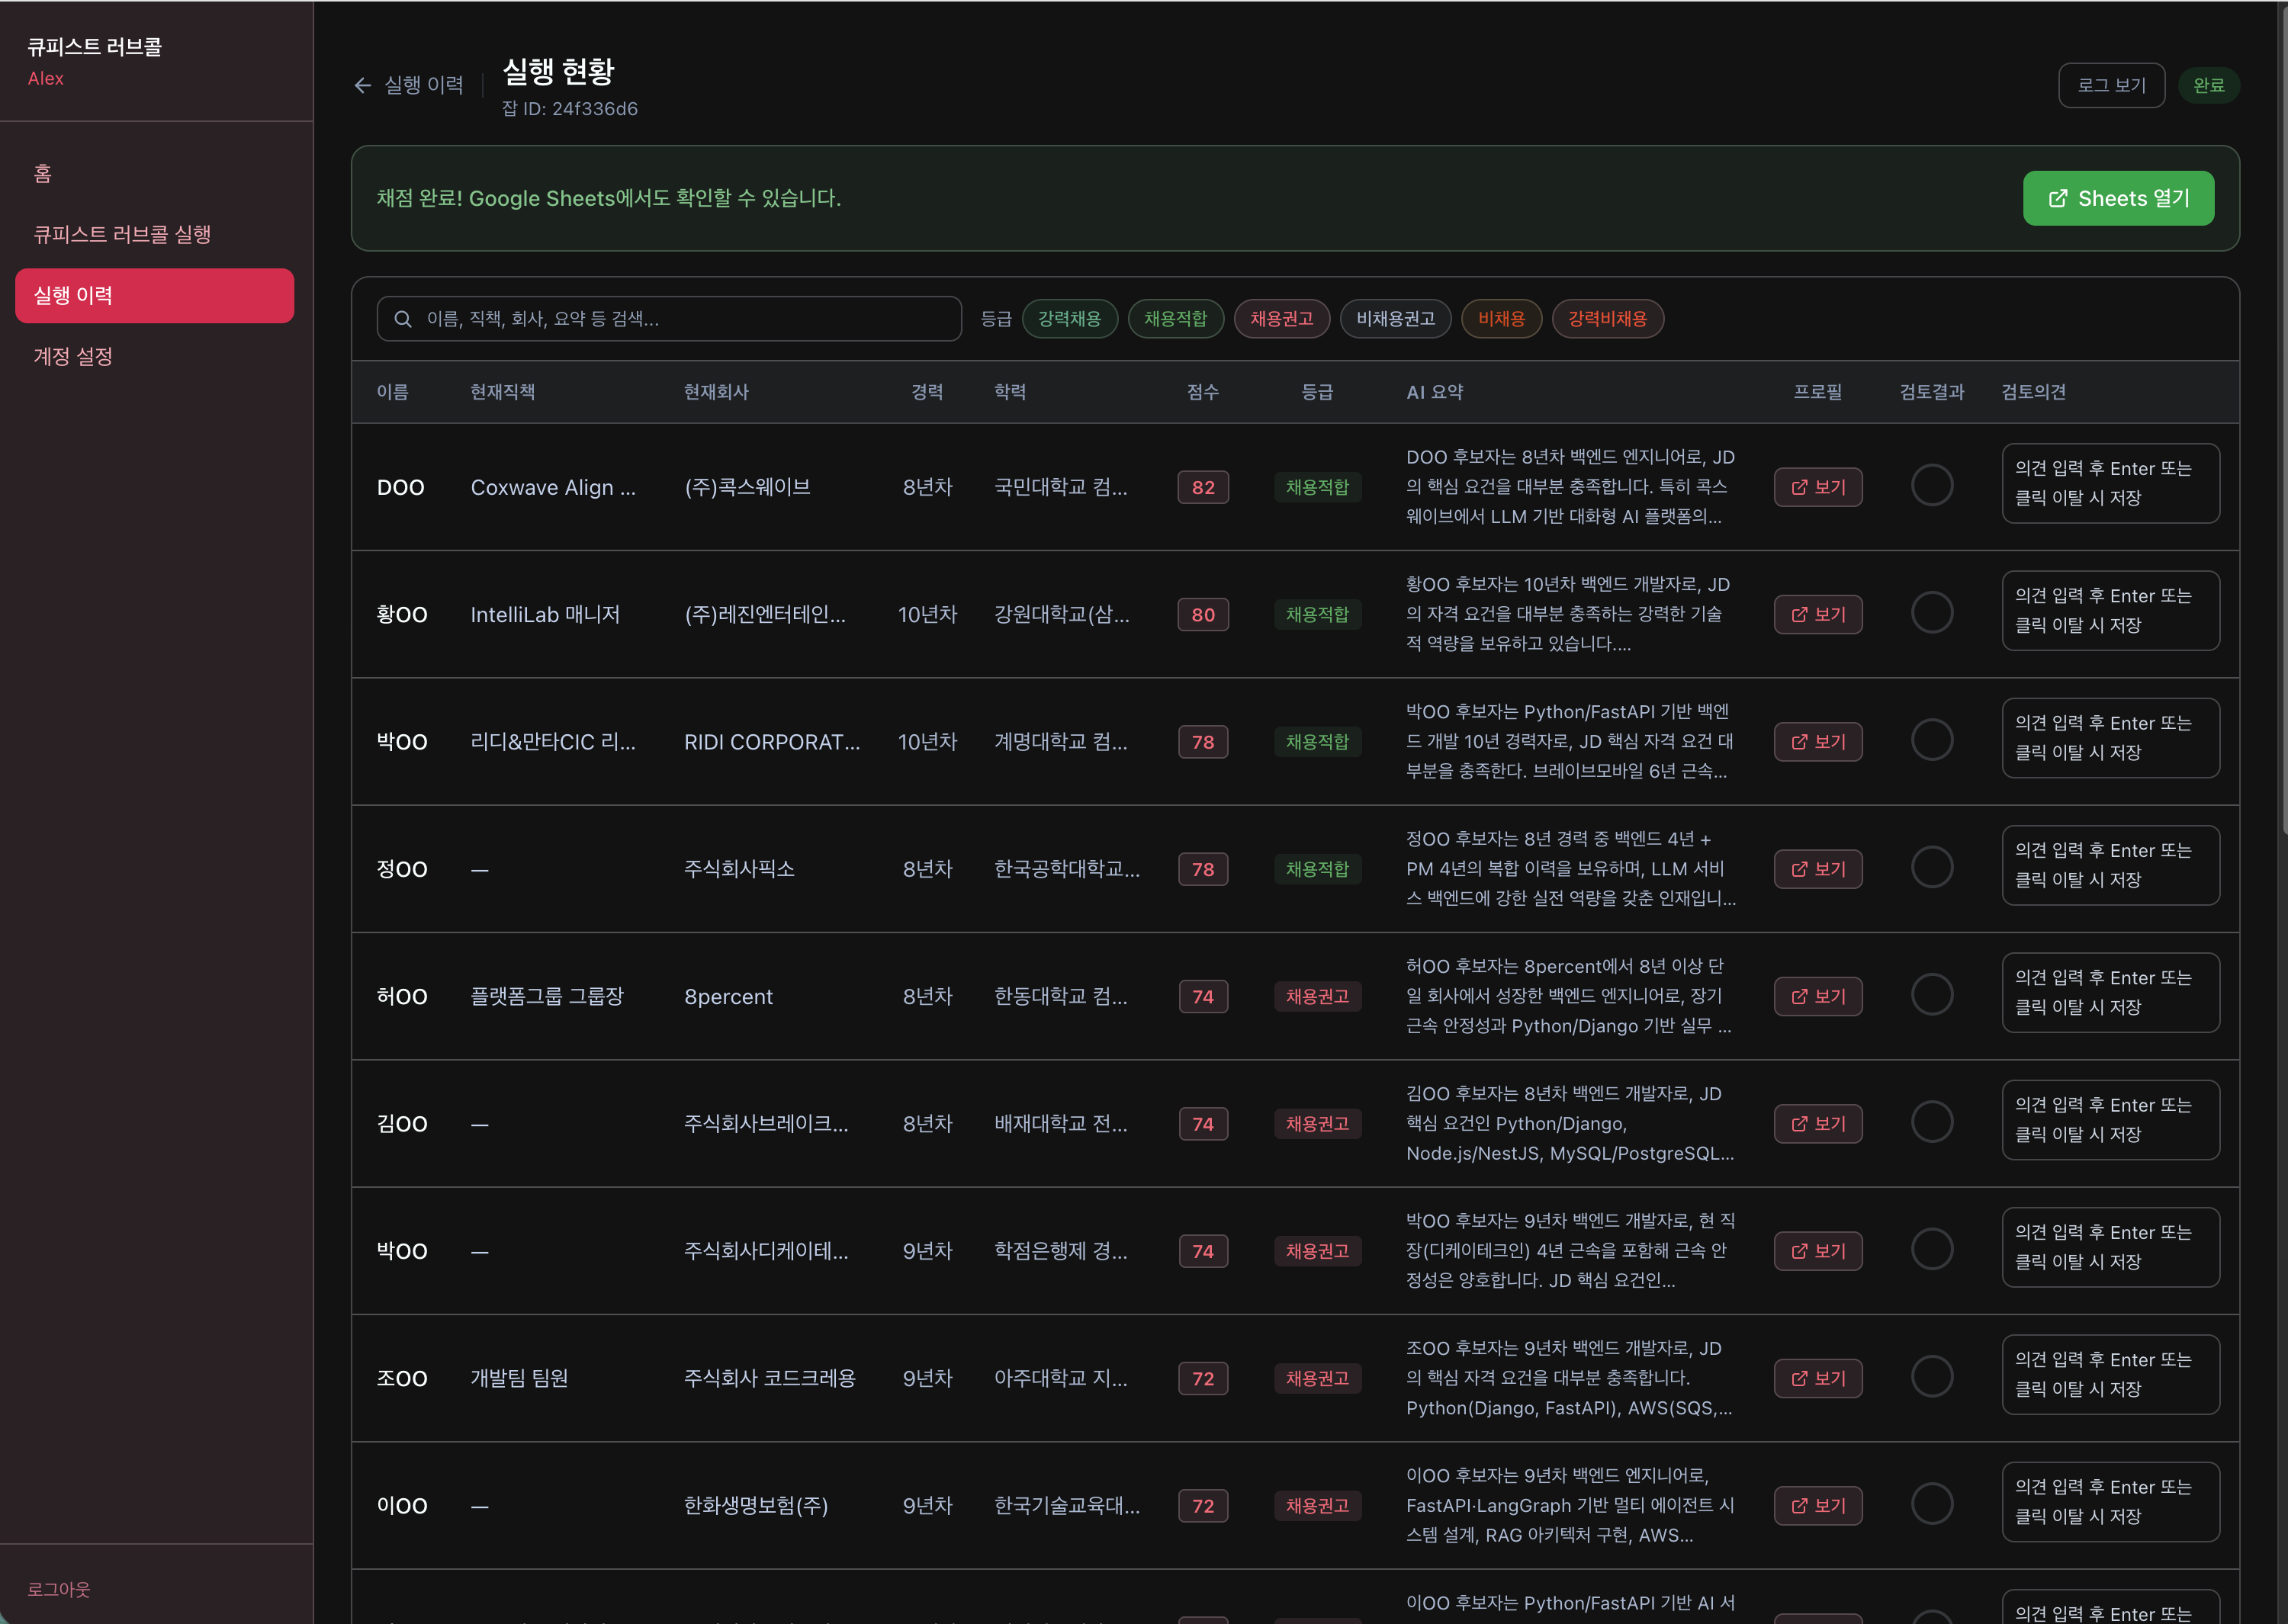The height and width of the screenshot is (1624, 2288).
Task: Open 큐피스트 러브콜 실행 sidebar item
Action: click(x=155, y=235)
